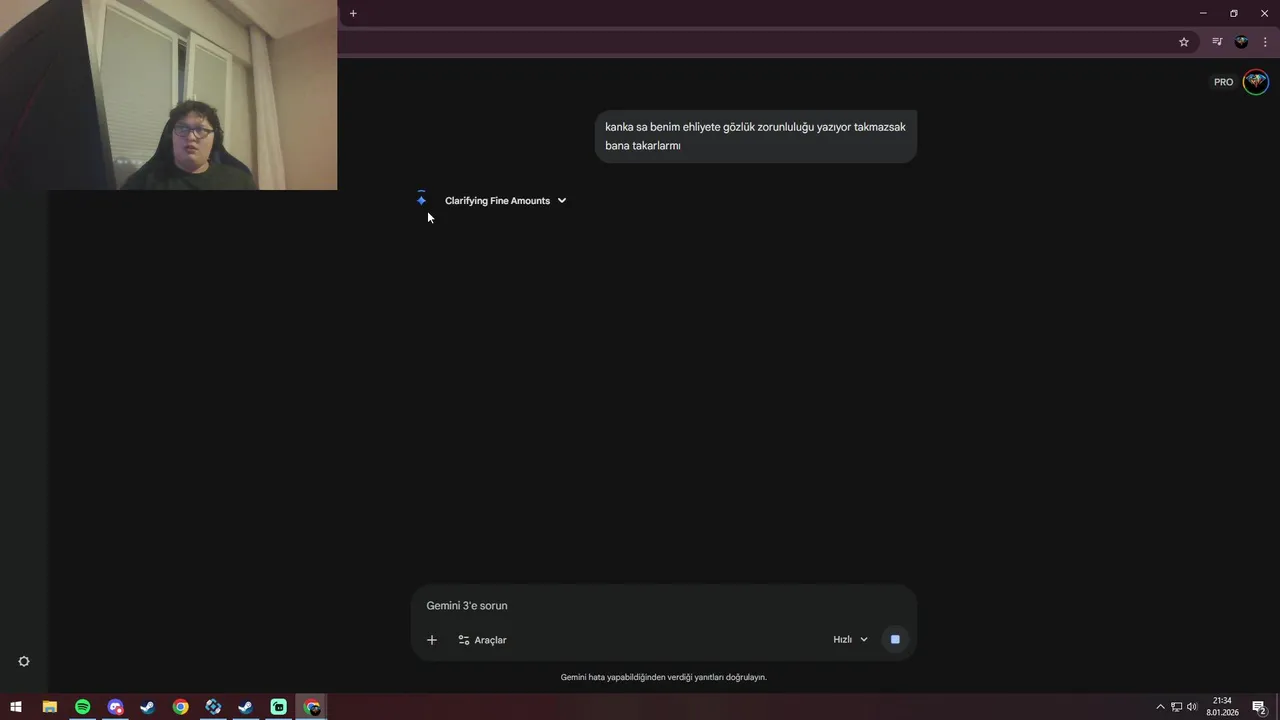
Task: Expand the Clarifying Fine Amounts thinking section
Action: coord(505,201)
